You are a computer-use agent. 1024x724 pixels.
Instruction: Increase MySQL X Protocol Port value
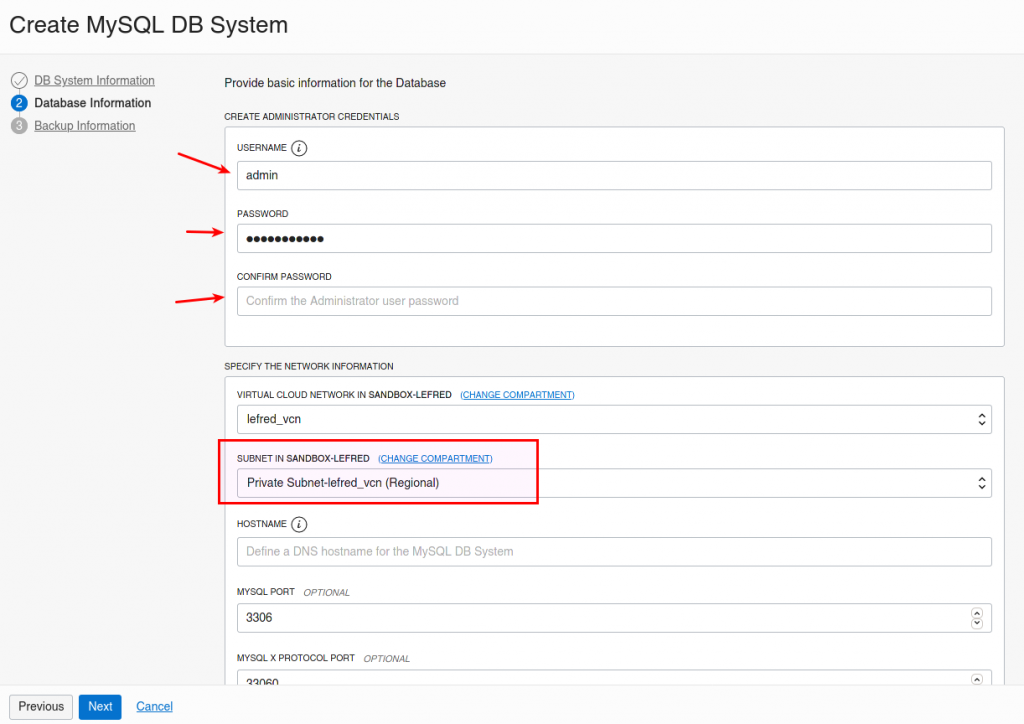[x=977, y=679]
